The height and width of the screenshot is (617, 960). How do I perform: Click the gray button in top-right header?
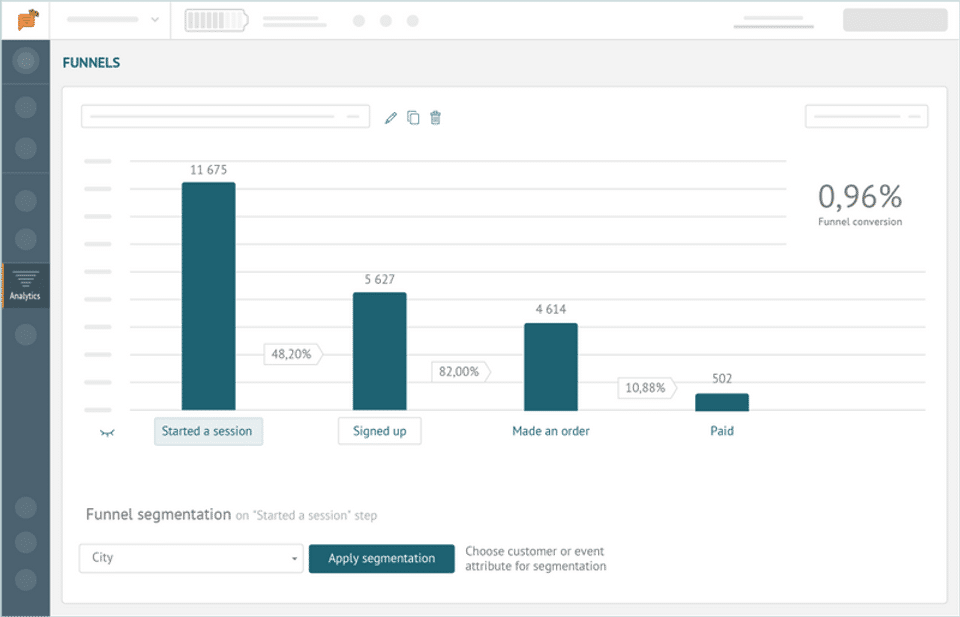click(895, 20)
